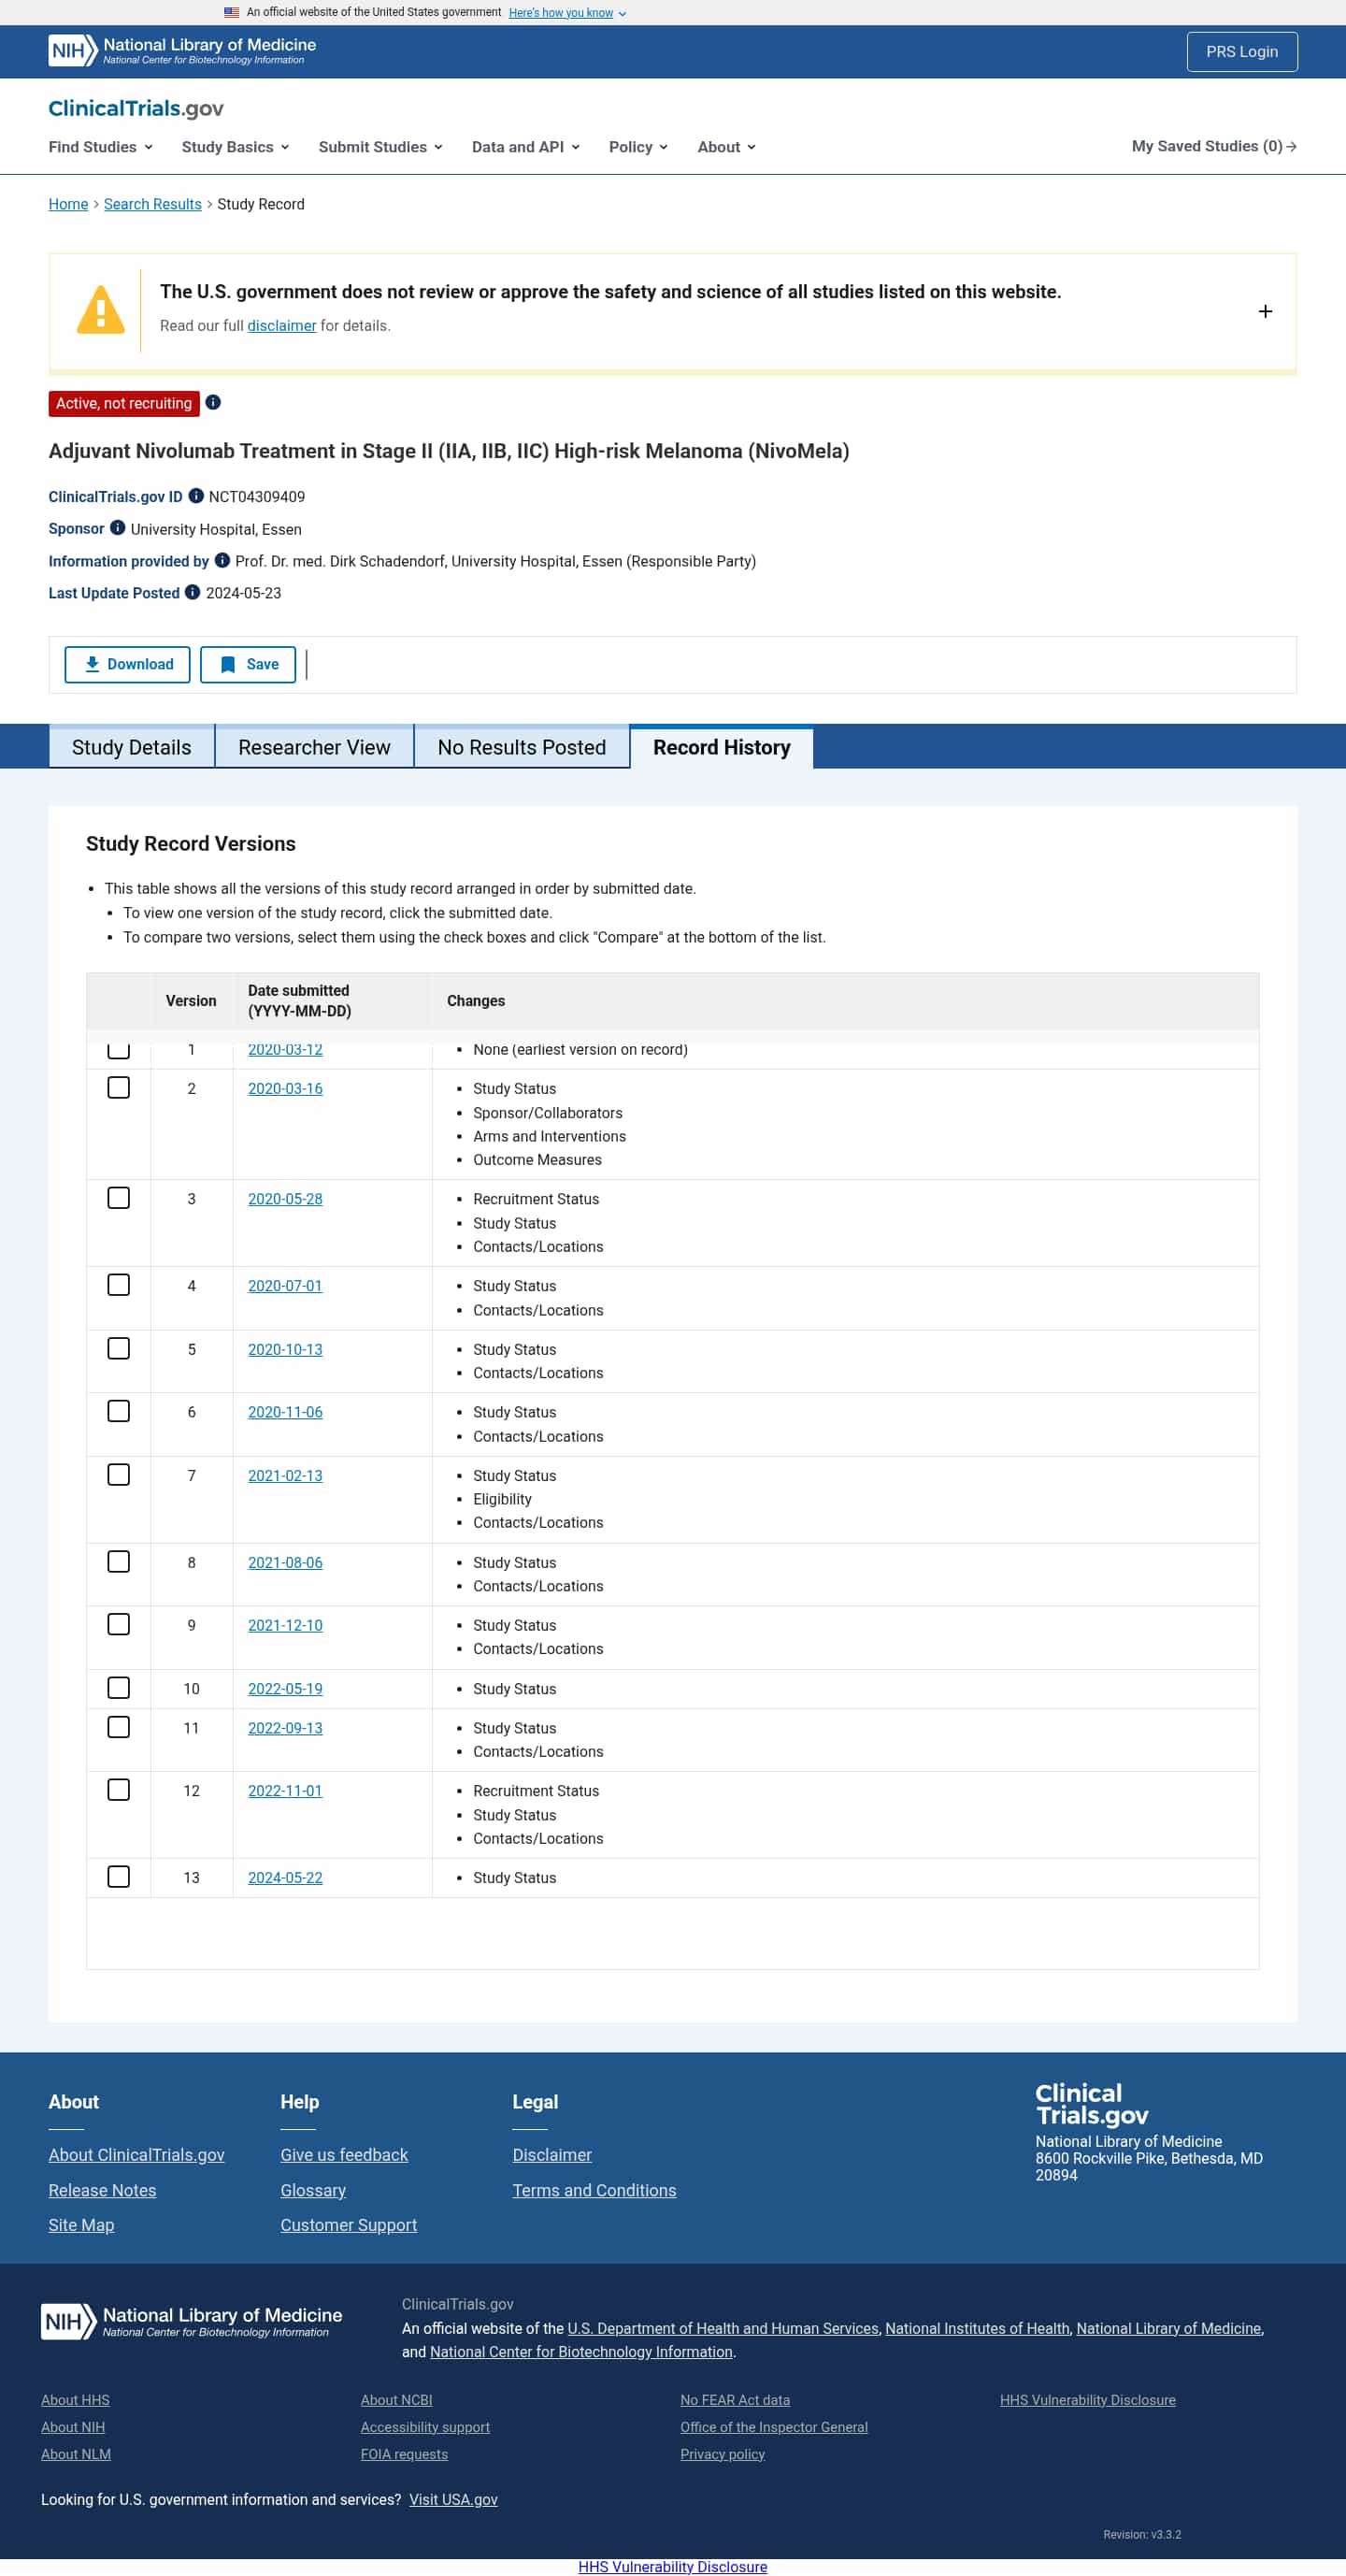Screen dimensions: 1346x2576
Task: Open Terms and Conditions in the footer
Action: pos(594,2190)
